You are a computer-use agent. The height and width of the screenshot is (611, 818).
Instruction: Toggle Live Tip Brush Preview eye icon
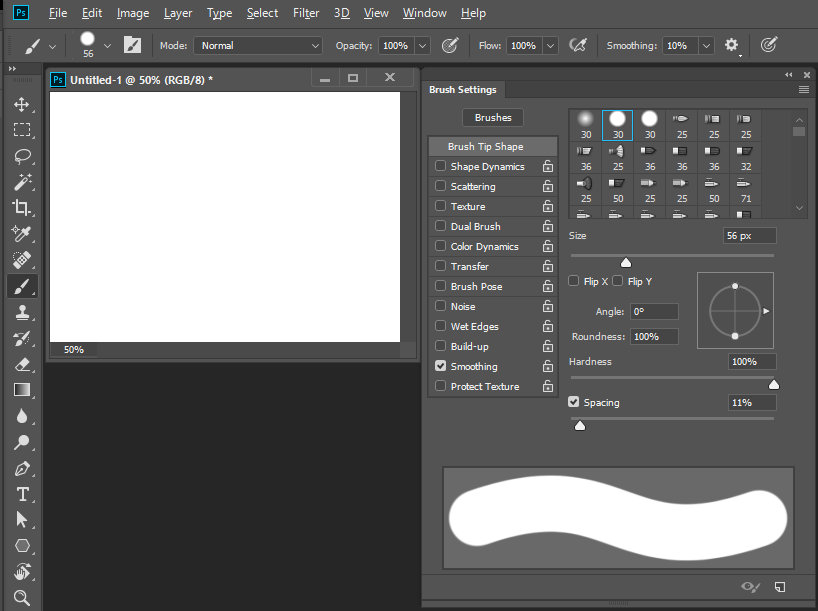coord(750,587)
